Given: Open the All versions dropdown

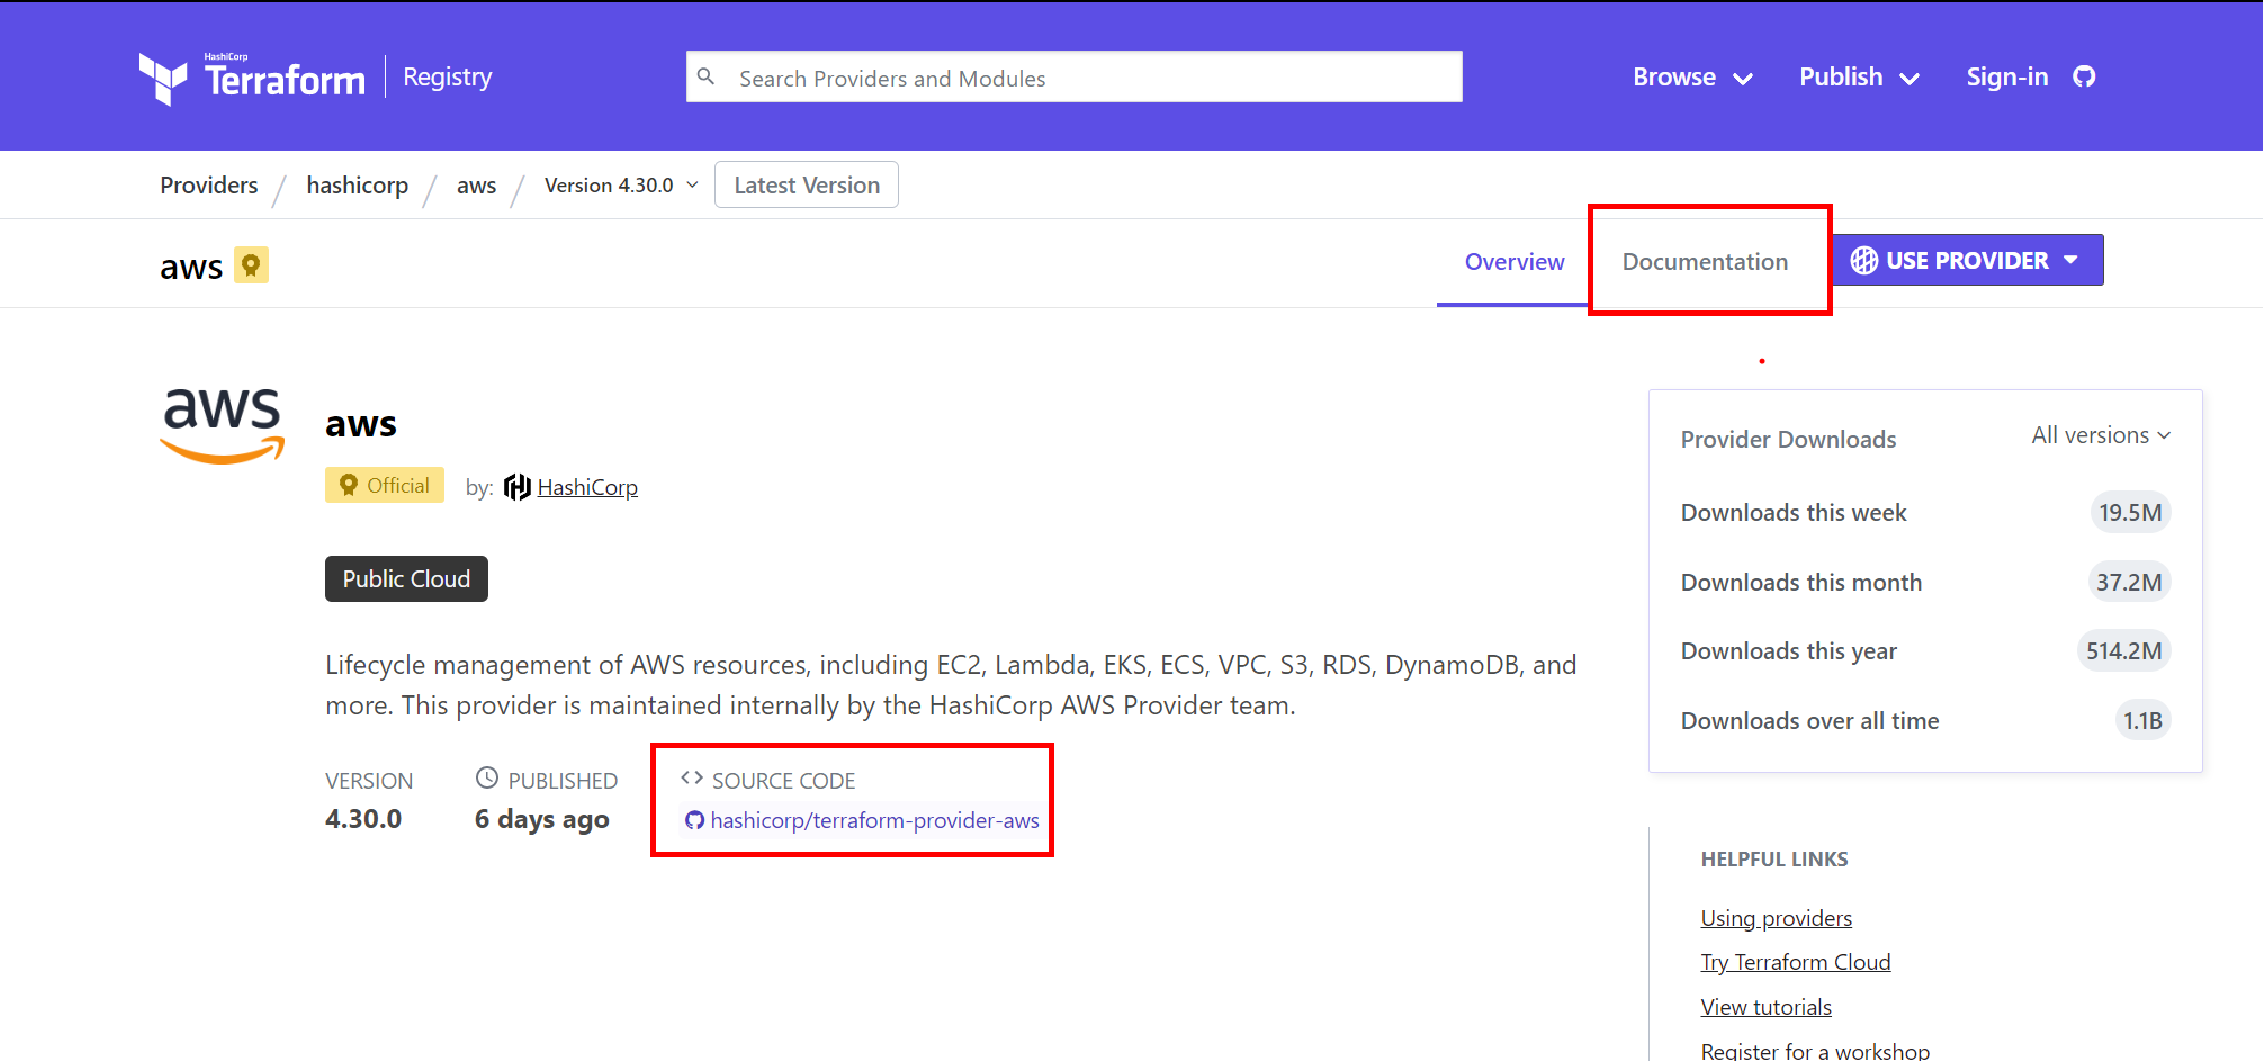Looking at the screenshot, I should coord(2101,435).
